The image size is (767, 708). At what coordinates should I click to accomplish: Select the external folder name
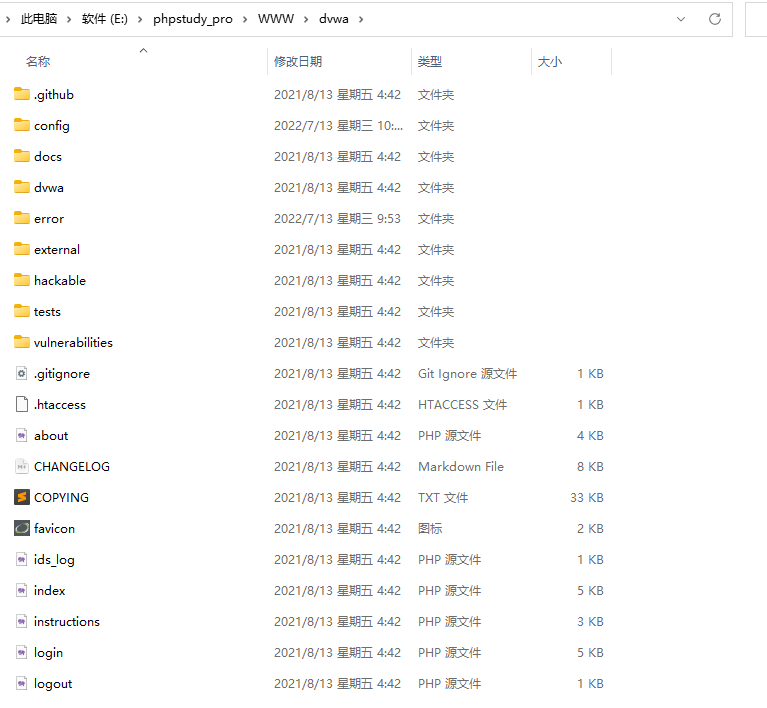coord(57,250)
